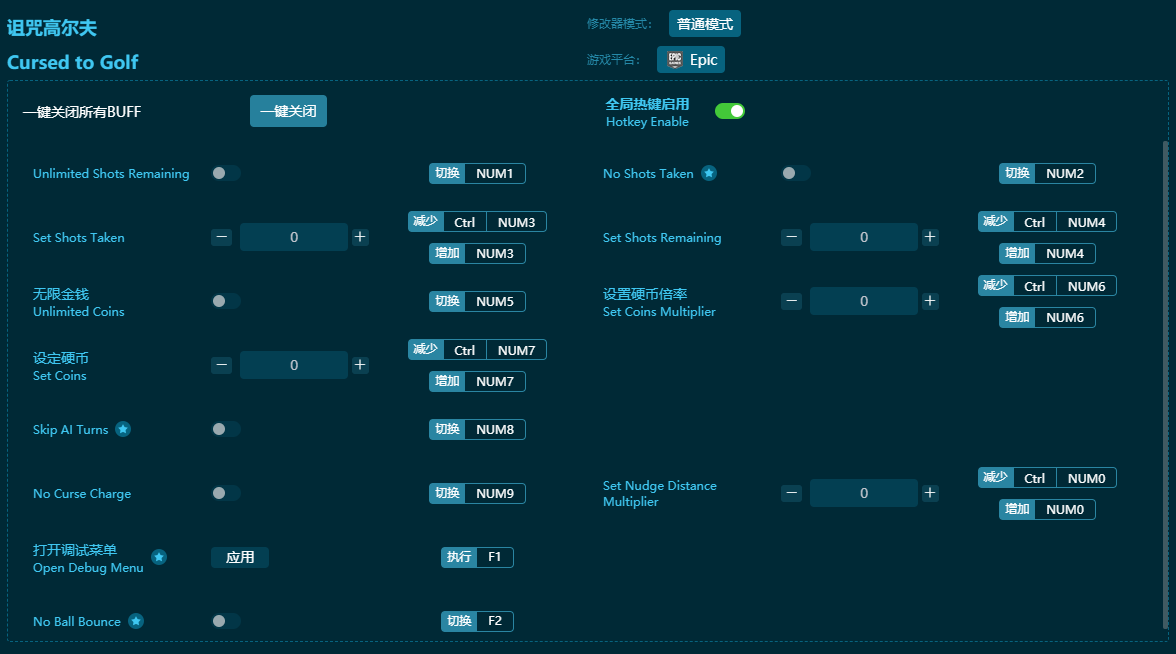The image size is (1176, 654).
Task: Enable Unlimited Shots Remaining toggle
Action: [x=226, y=173]
